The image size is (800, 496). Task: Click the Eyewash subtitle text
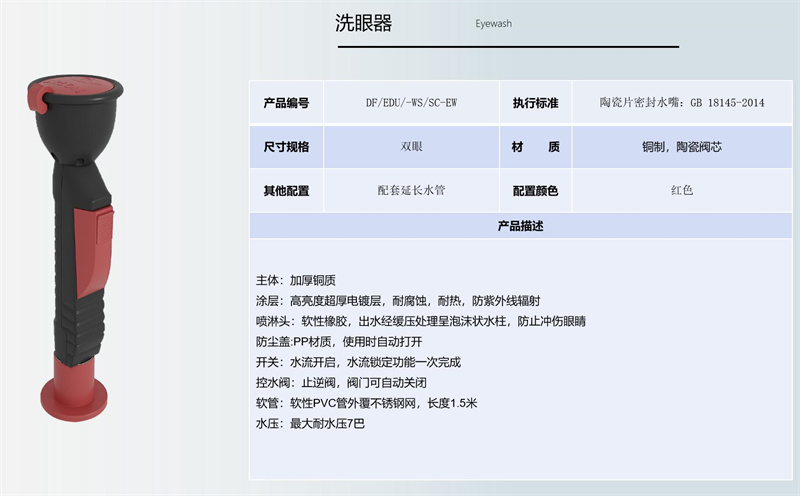[493, 23]
